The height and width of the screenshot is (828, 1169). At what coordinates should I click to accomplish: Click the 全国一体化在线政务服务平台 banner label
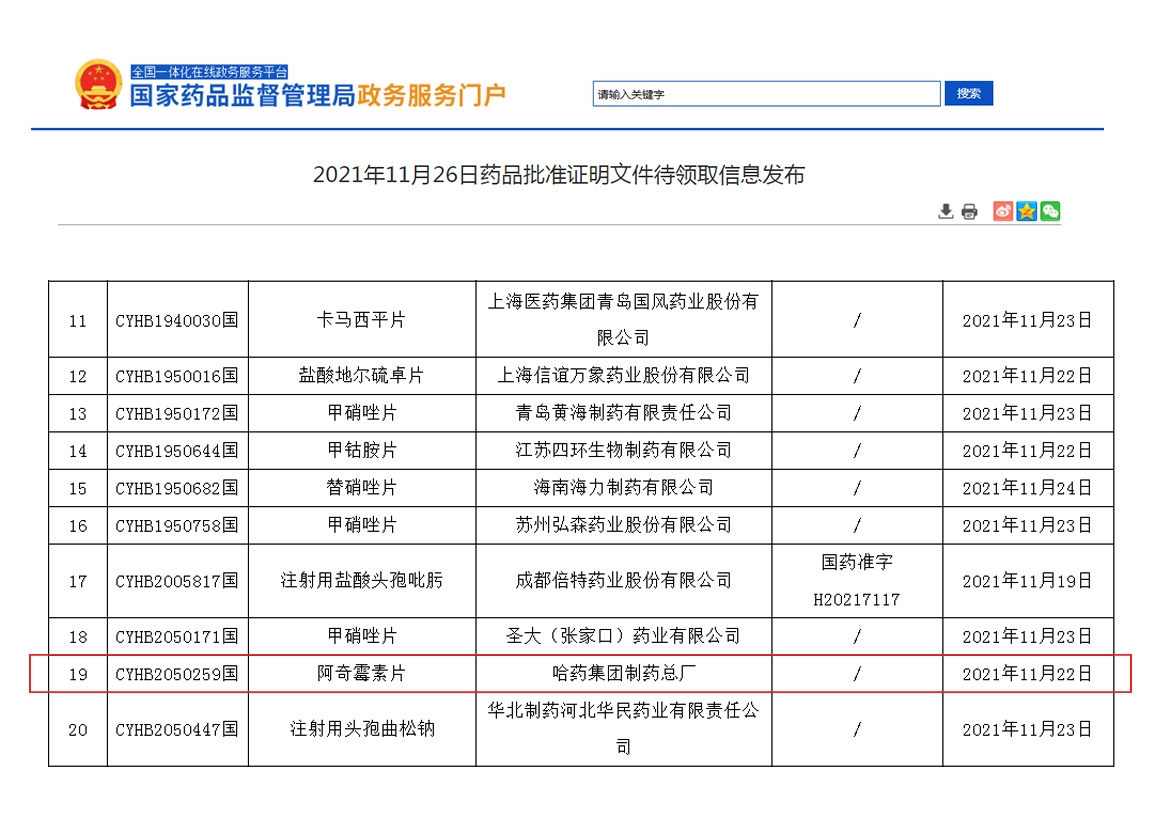pos(209,72)
